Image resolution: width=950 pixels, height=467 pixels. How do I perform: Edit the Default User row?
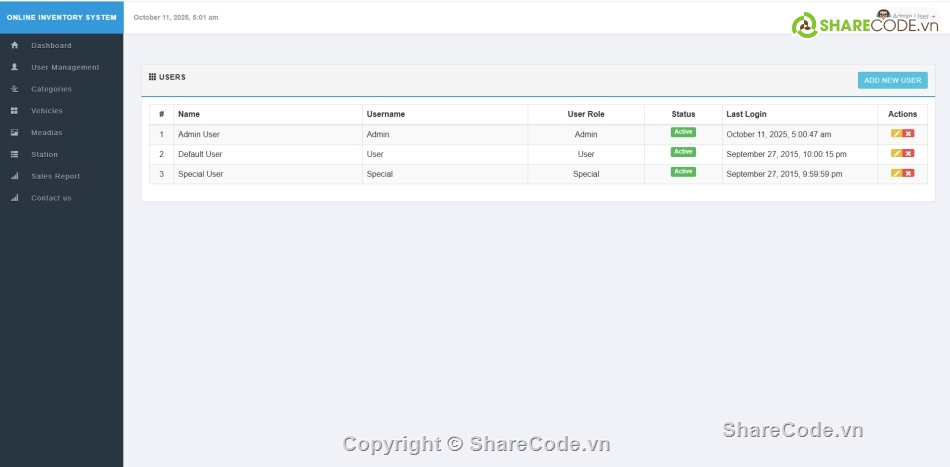click(897, 154)
